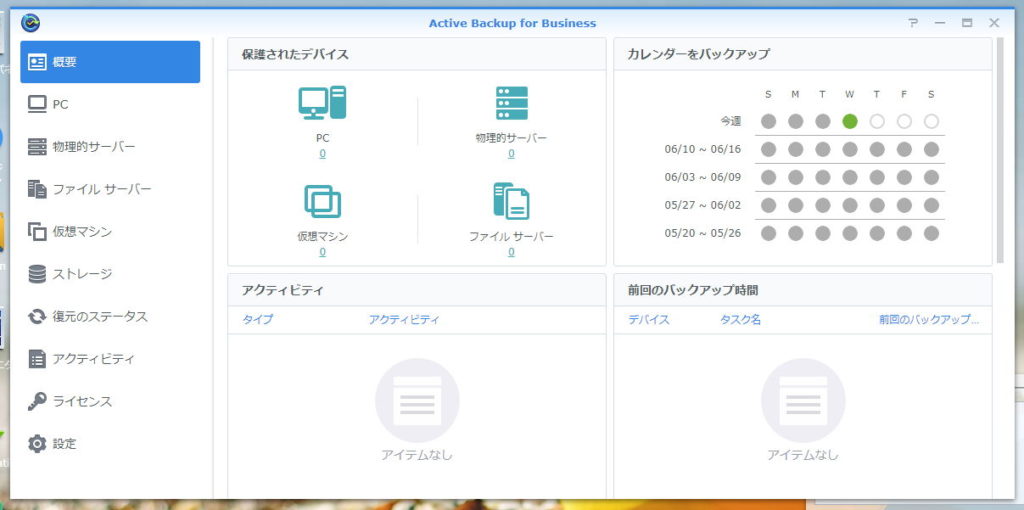The width and height of the screenshot is (1024, 510).
Task: Click the 物理的サーバー rack icon in devices panel
Action: pos(511,103)
